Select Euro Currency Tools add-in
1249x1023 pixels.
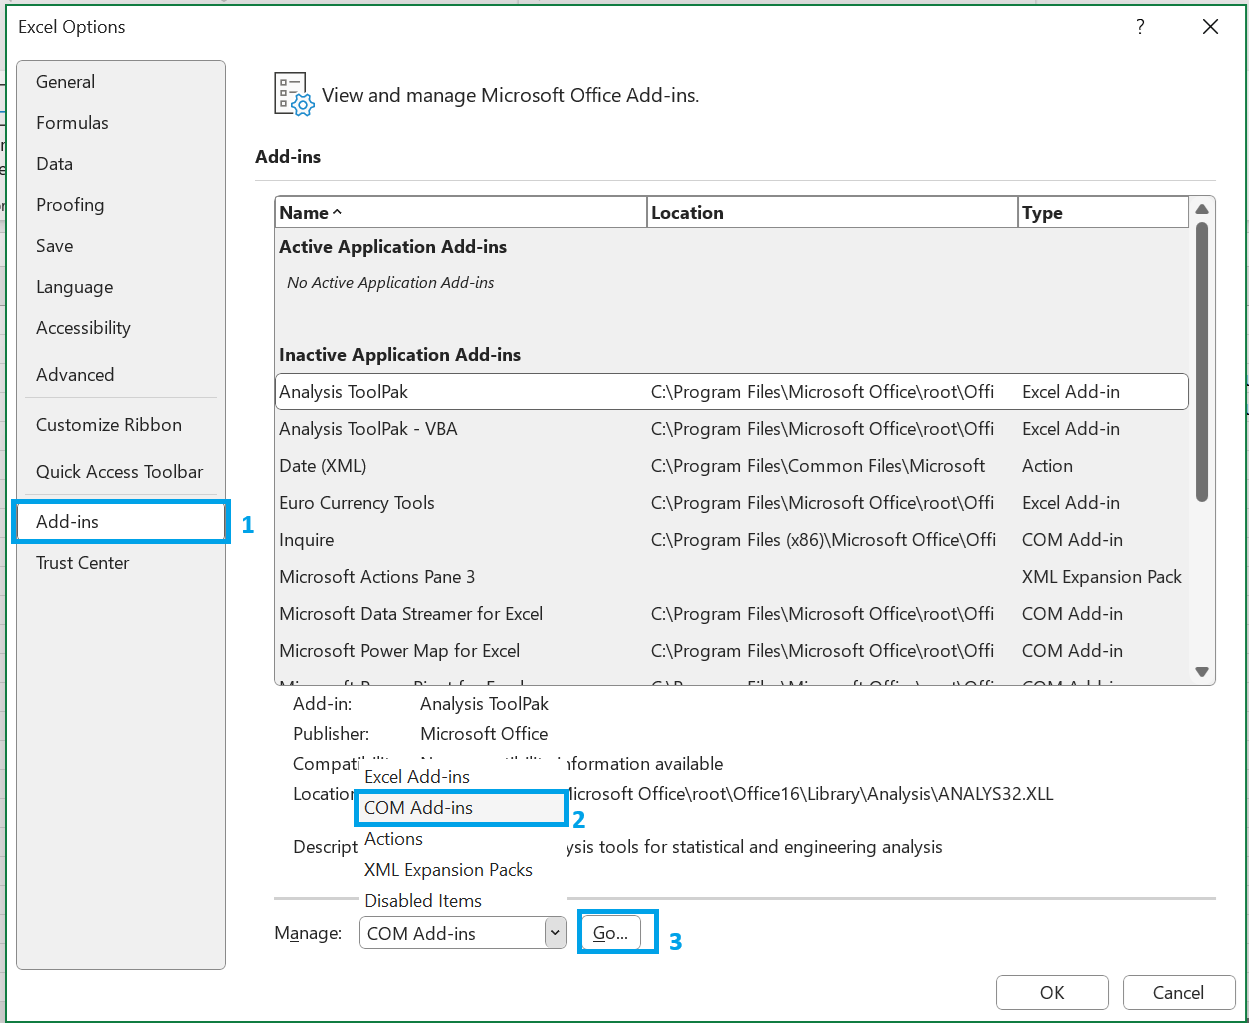(732, 503)
